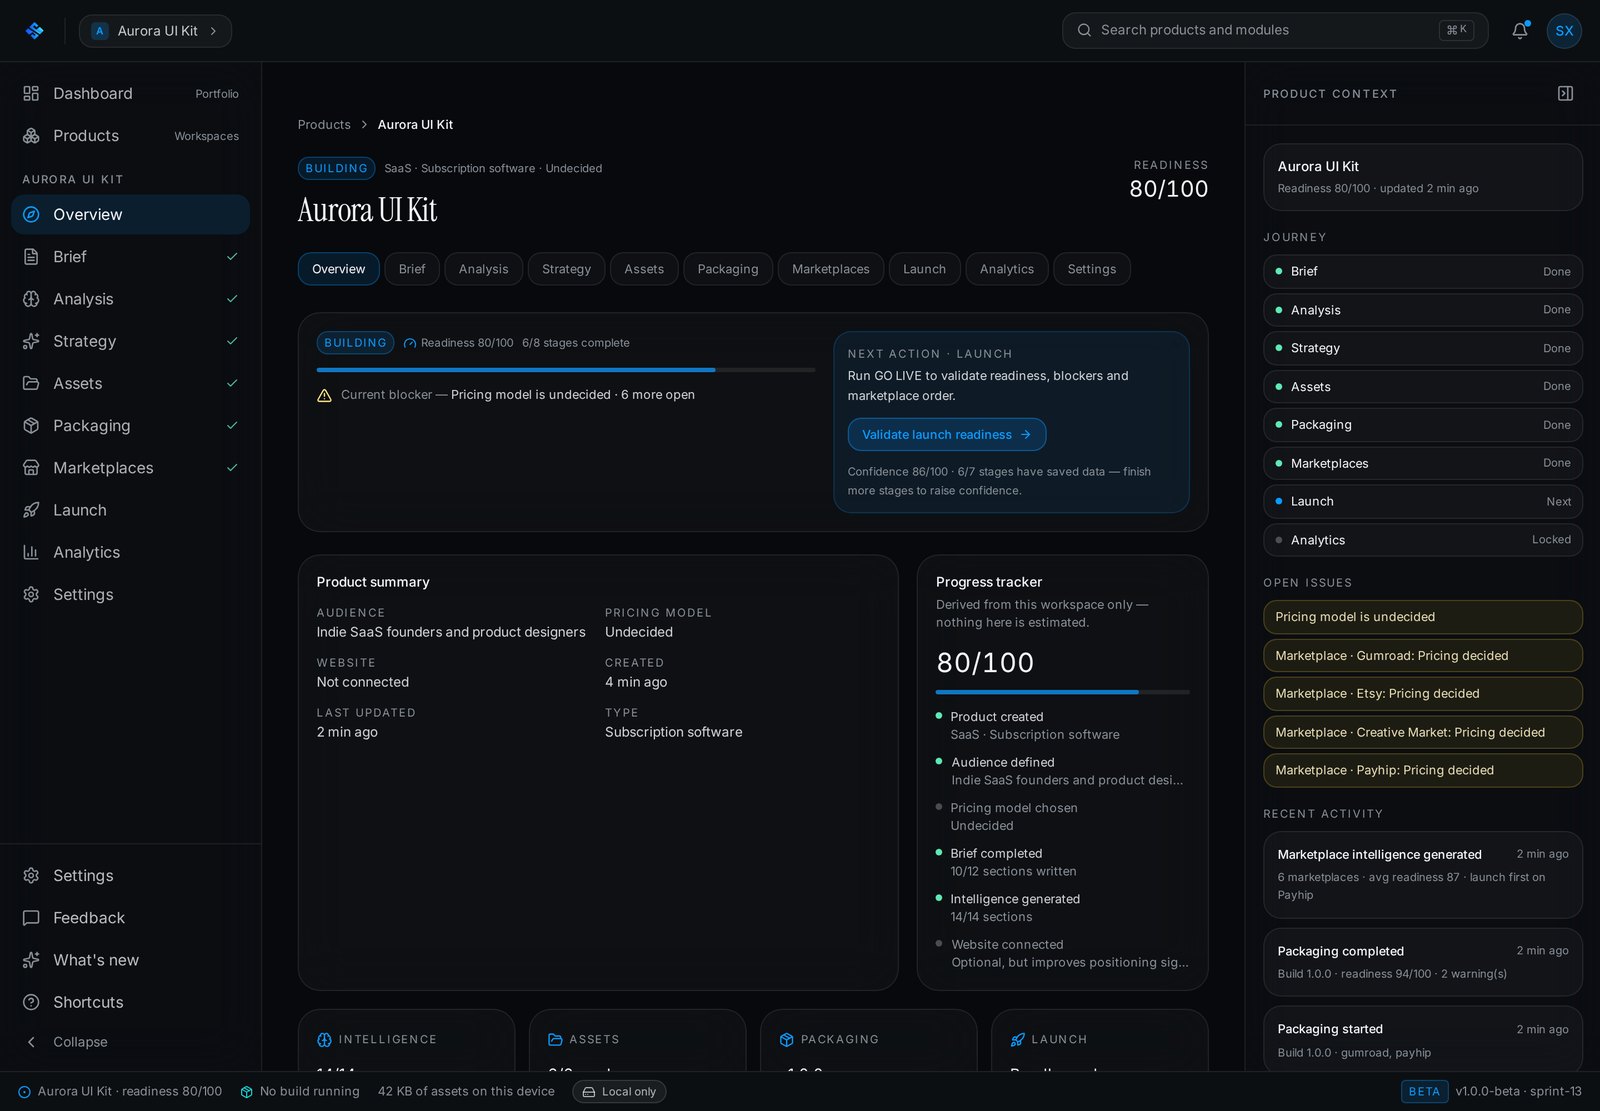
Task: Collapse the Product Context panel icon
Action: click(1566, 93)
